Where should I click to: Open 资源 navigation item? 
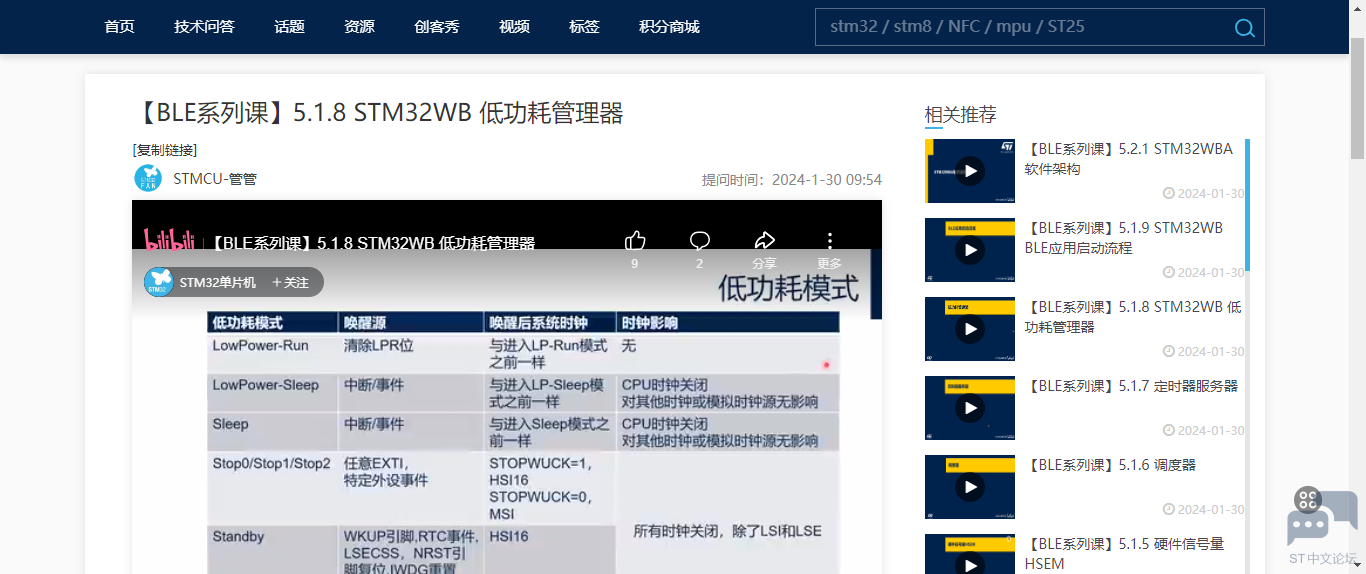tap(359, 27)
